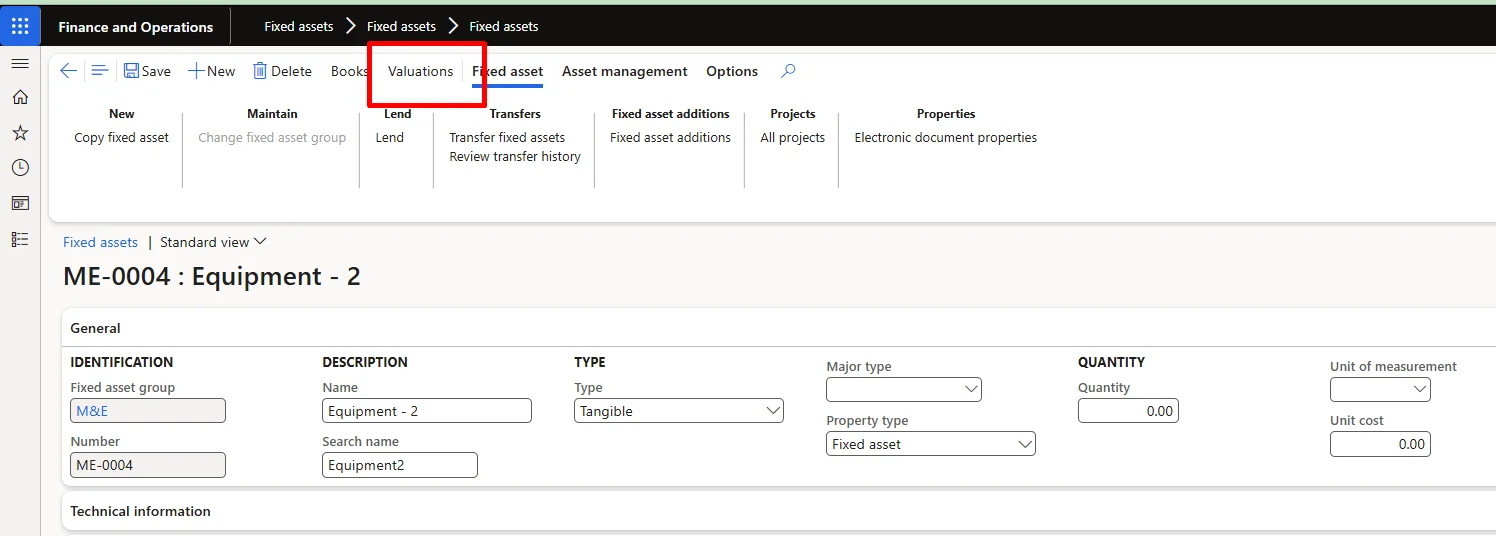
Task: Click Copy fixed asset
Action: tap(122, 138)
